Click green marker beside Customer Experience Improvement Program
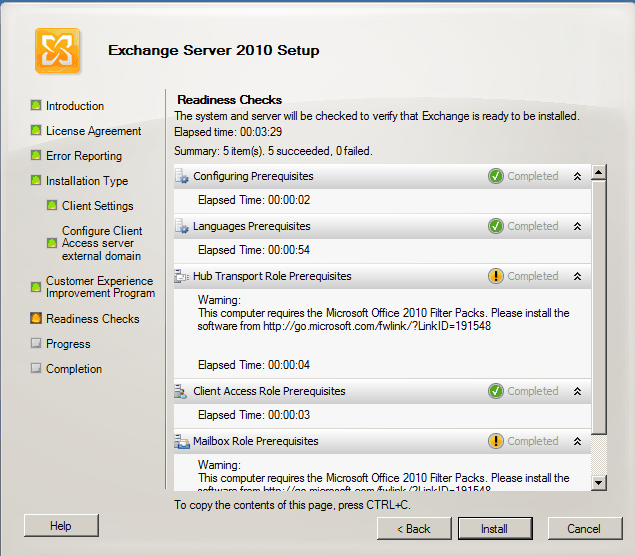This screenshot has height=556, width=635. tap(36, 287)
